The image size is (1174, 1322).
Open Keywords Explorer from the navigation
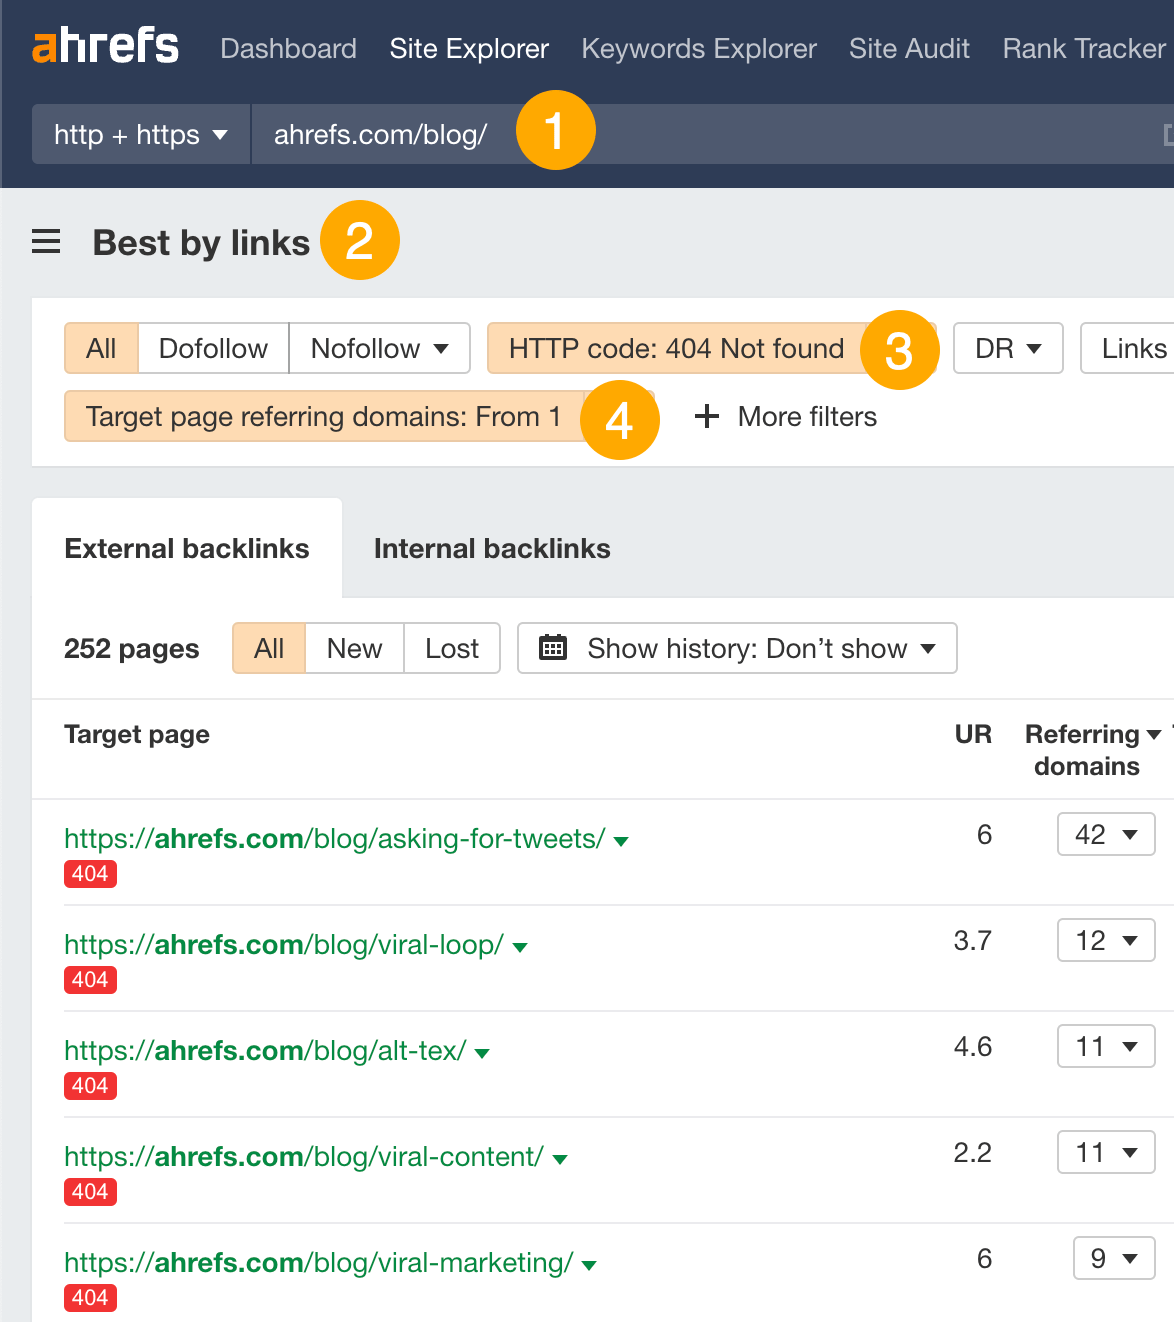698,48
